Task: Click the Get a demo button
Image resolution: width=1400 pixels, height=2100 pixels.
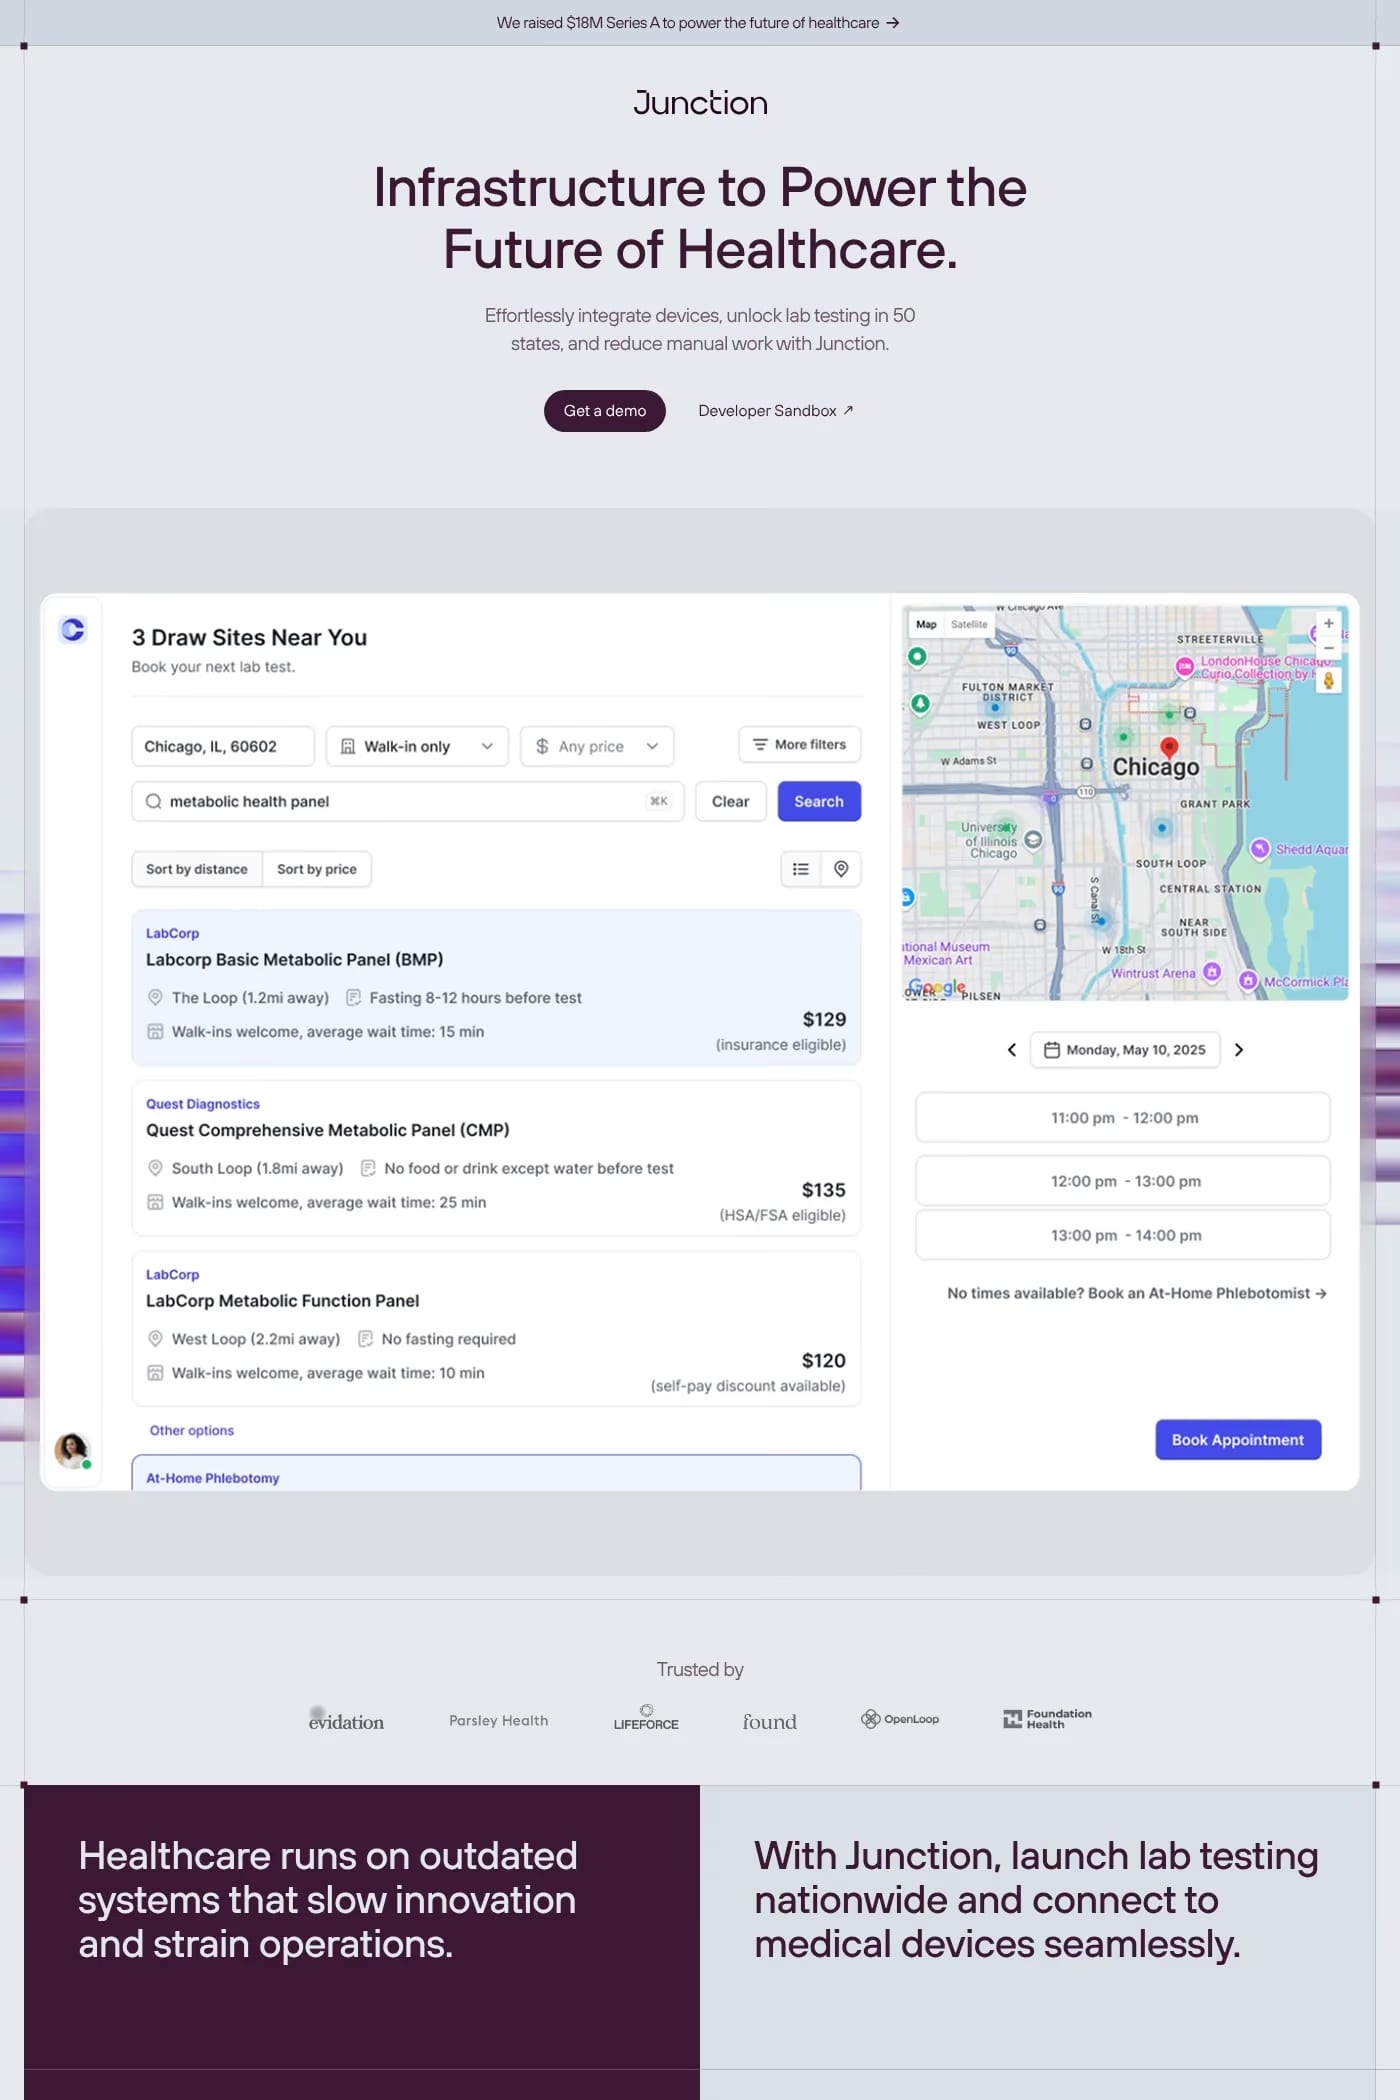Action: point(604,411)
